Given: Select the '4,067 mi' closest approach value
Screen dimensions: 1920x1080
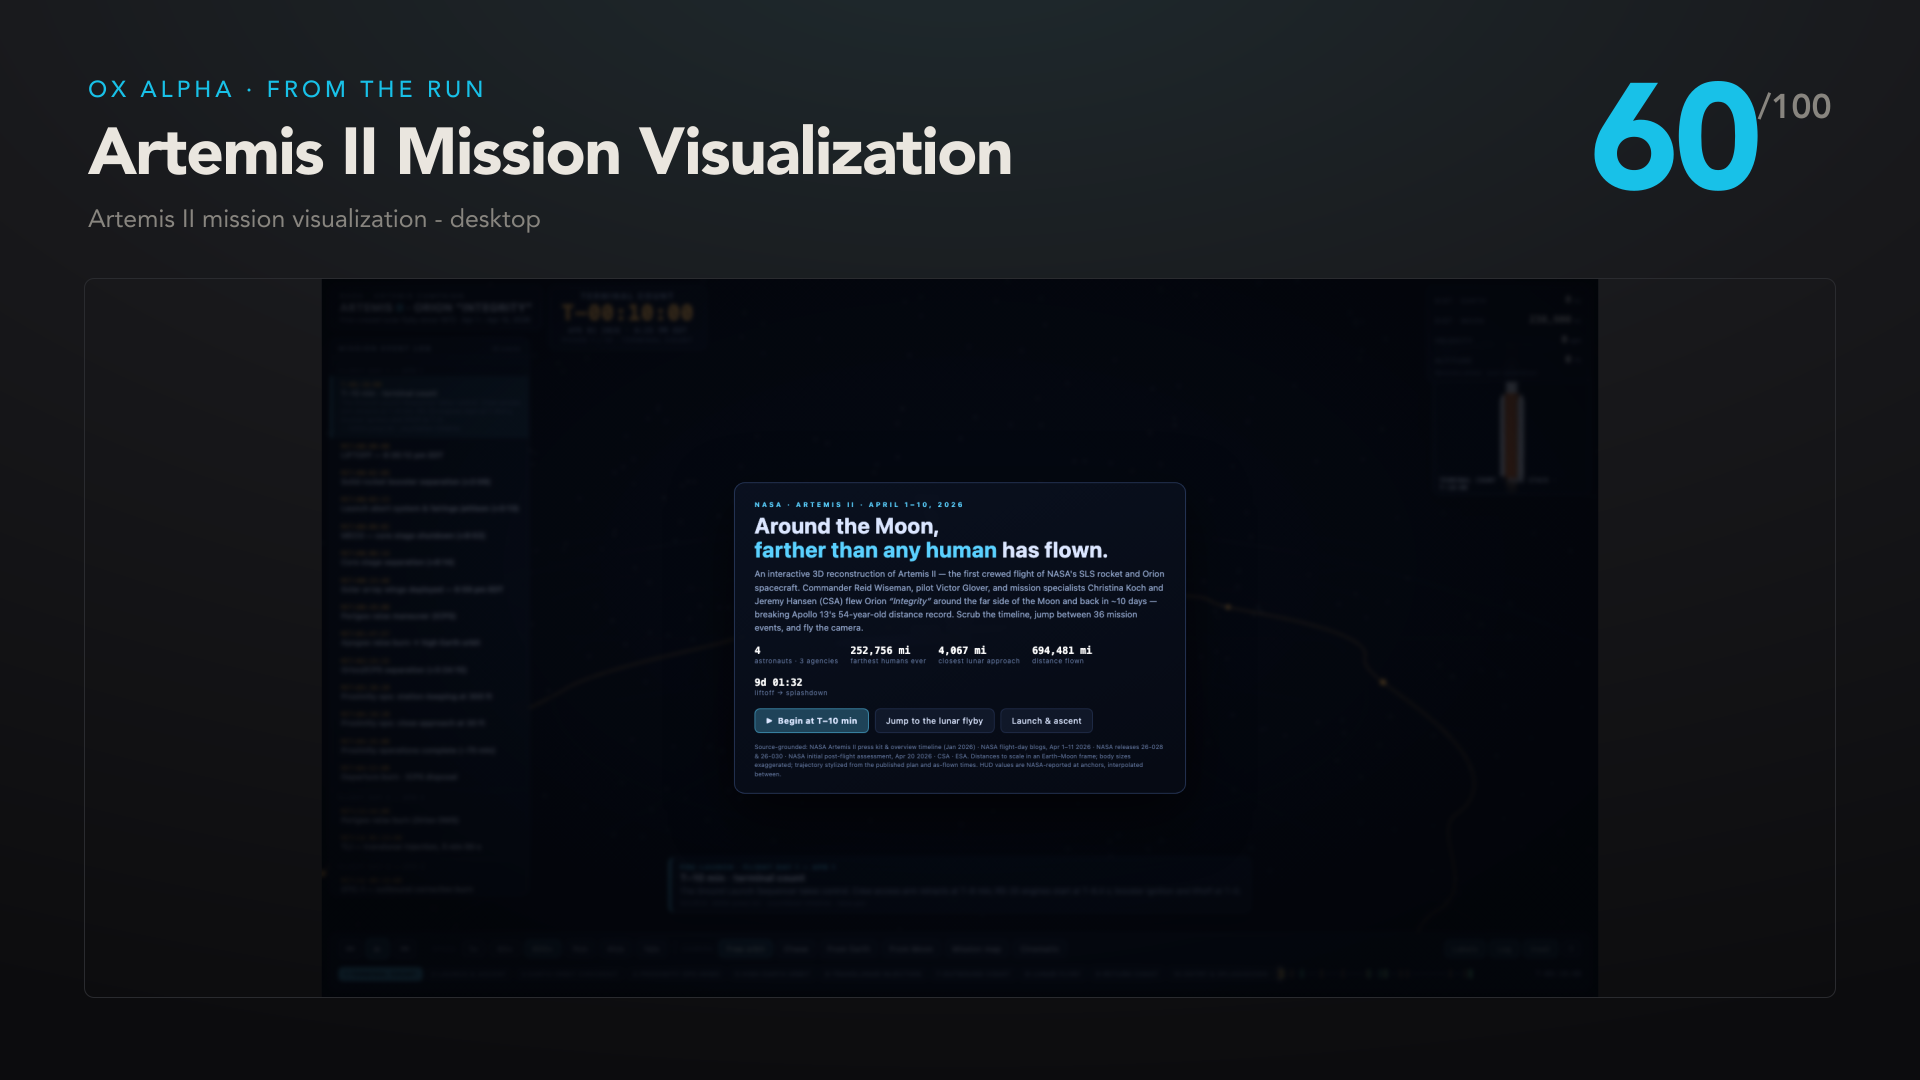Looking at the screenshot, I should [962, 650].
